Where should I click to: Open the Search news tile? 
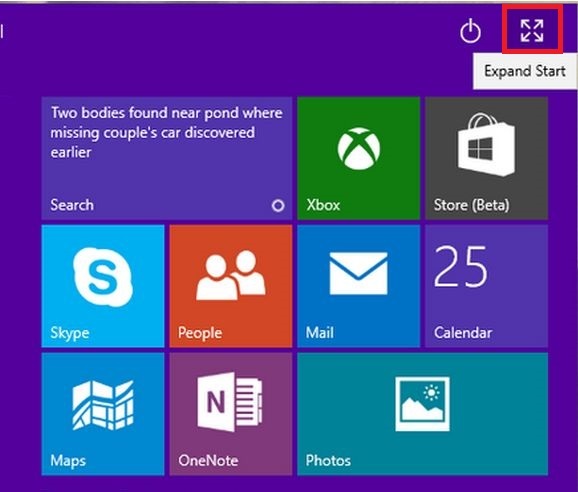[x=167, y=158]
